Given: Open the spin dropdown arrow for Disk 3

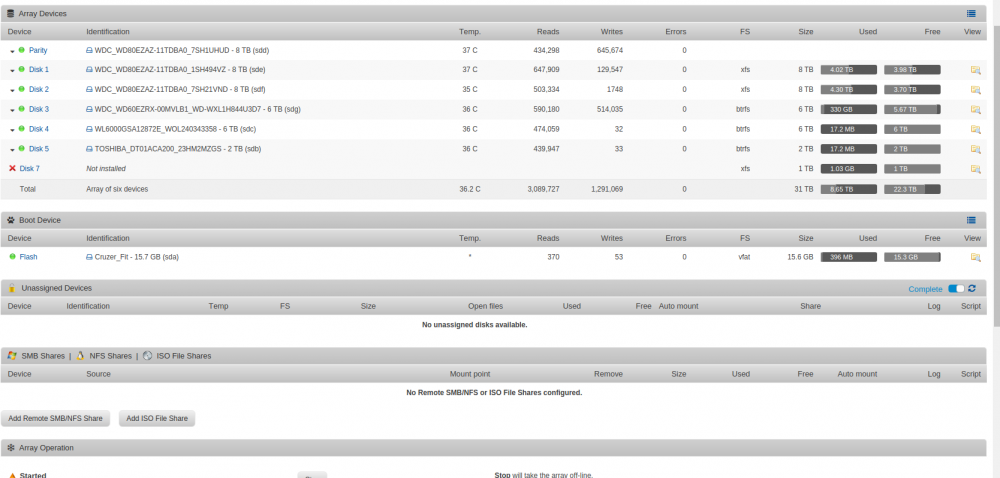Looking at the screenshot, I should point(12,110).
